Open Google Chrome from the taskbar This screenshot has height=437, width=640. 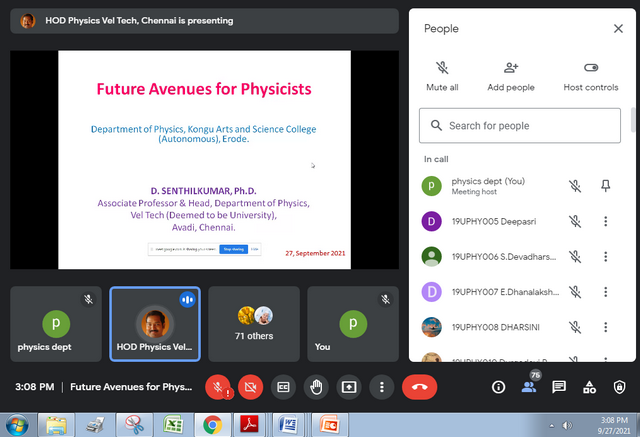(x=212, y=424)
